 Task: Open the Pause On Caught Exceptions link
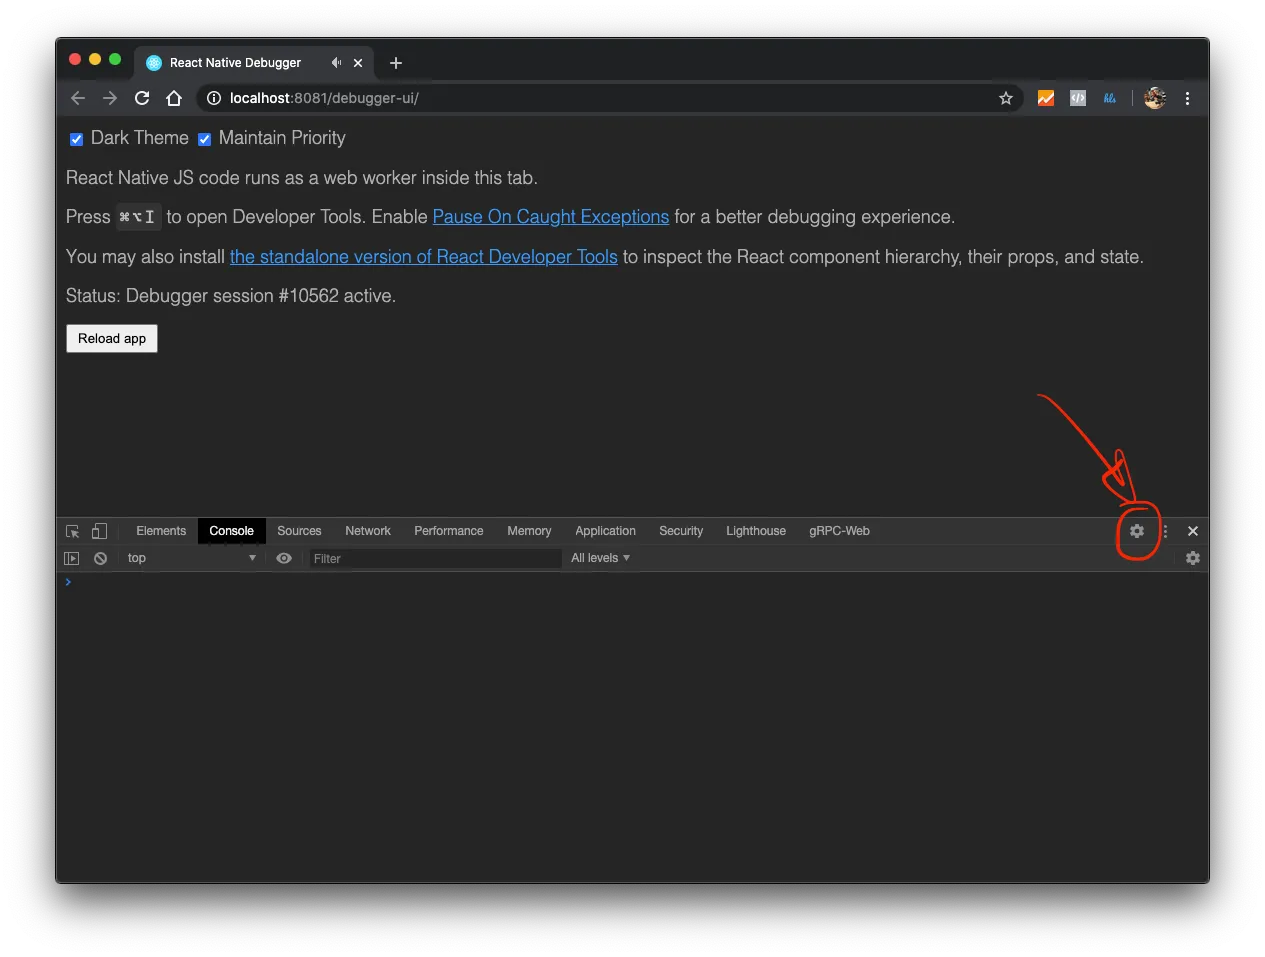point(551,217)
